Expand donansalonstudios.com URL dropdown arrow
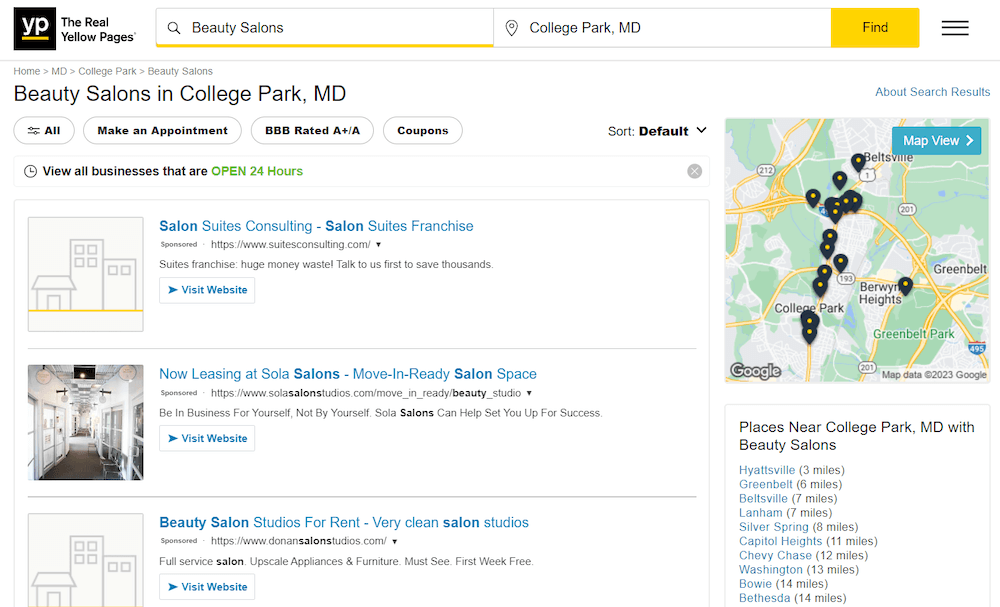 pyautogui.click(x=395, y=541)
